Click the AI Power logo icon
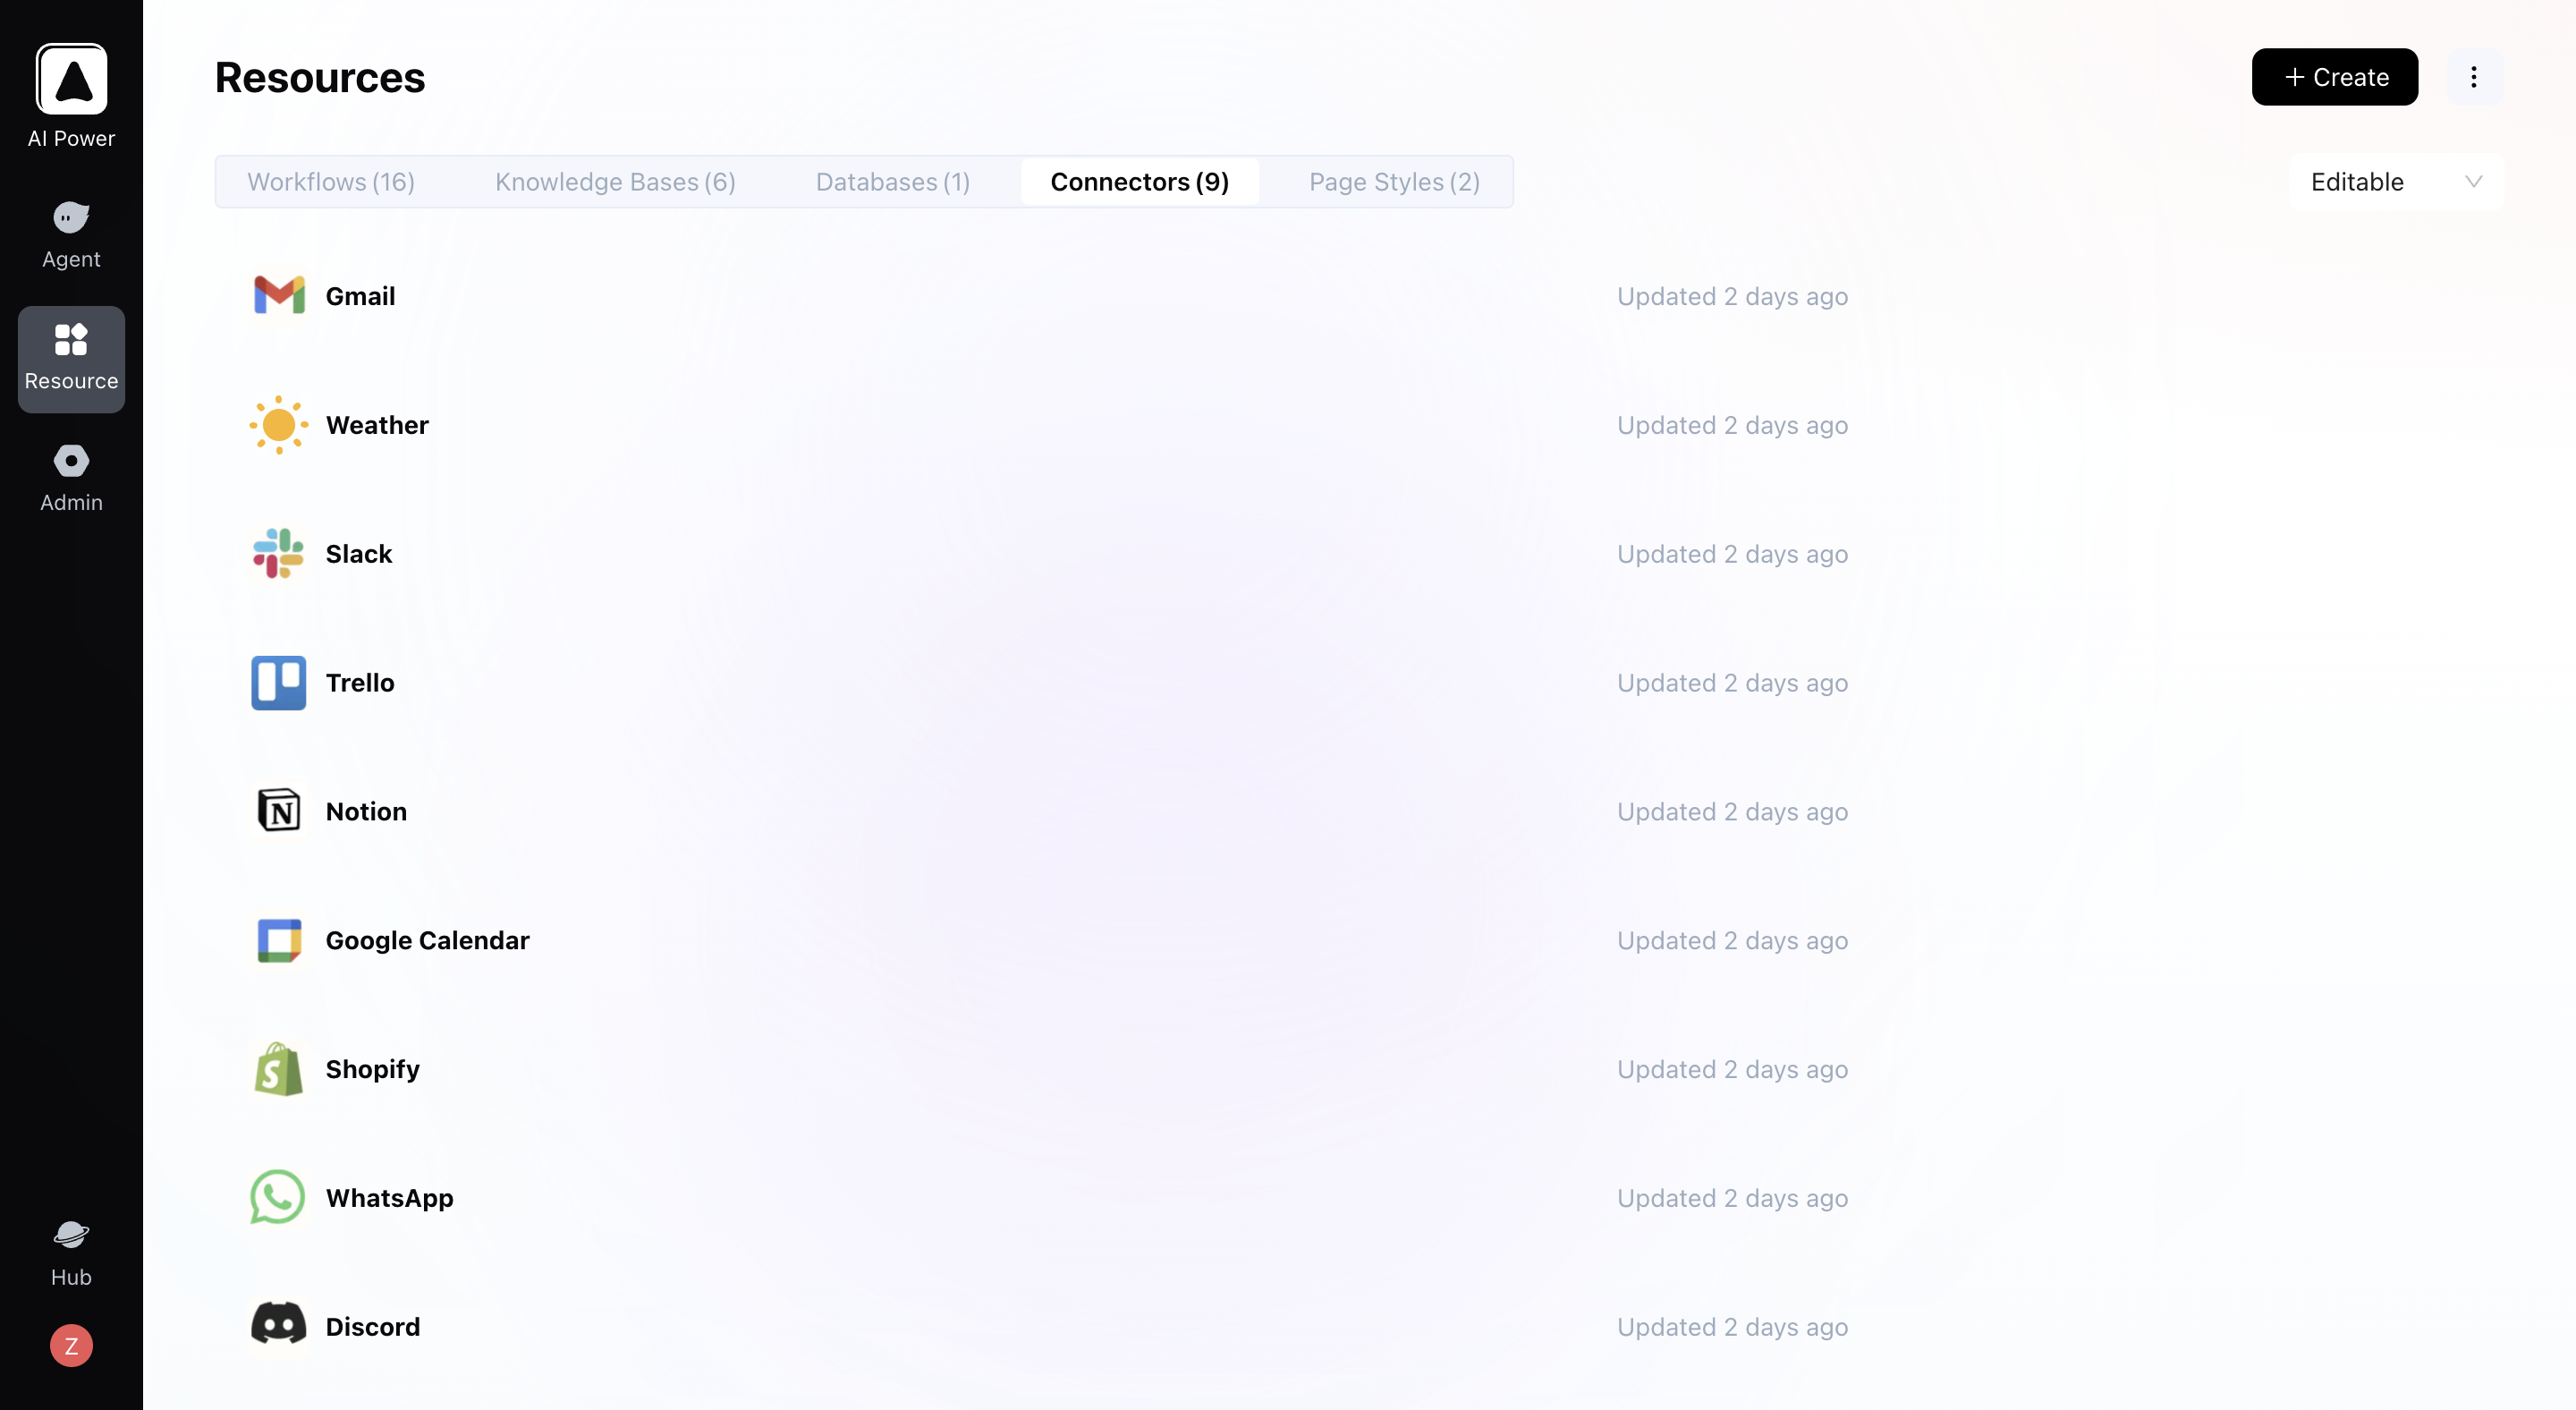 (x=71, y=79)
